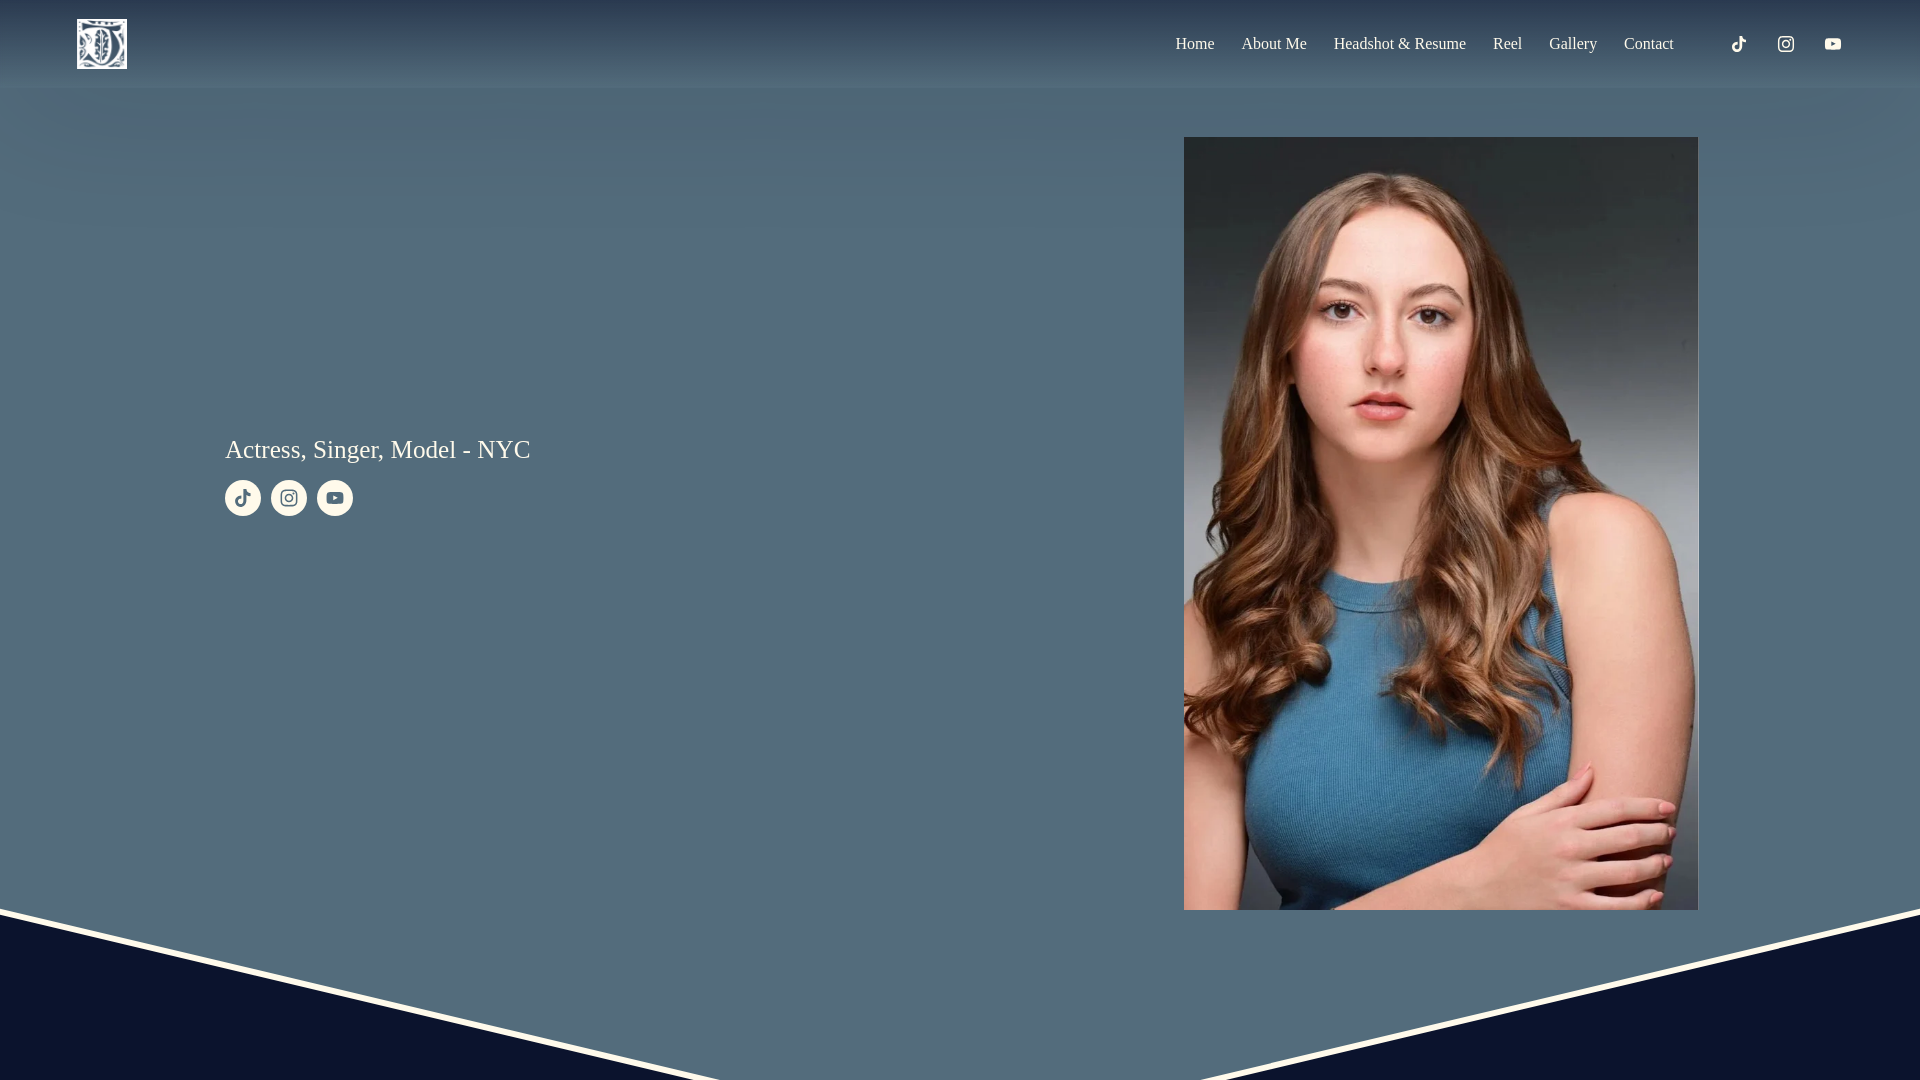Open Gallery page

(x=1573, y=44)
